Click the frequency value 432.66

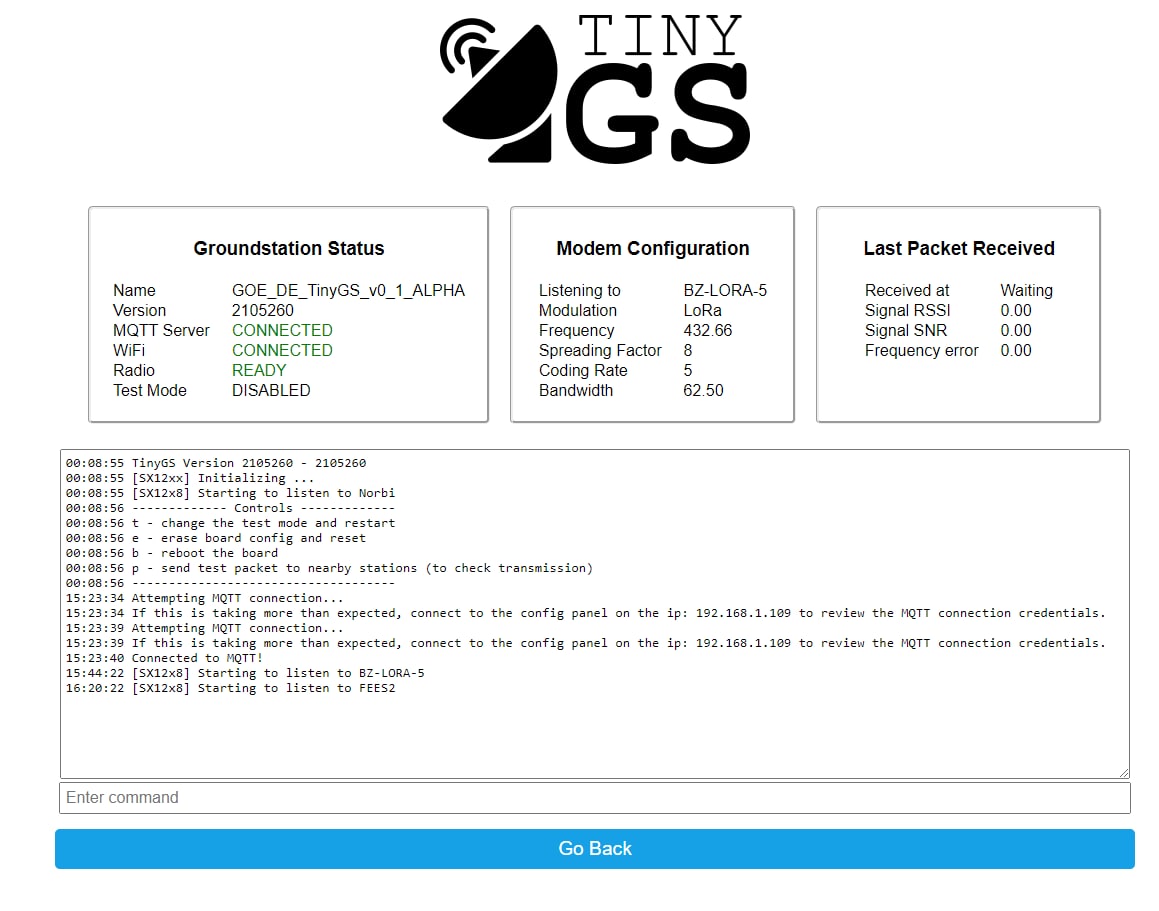(x=707, y=330)
